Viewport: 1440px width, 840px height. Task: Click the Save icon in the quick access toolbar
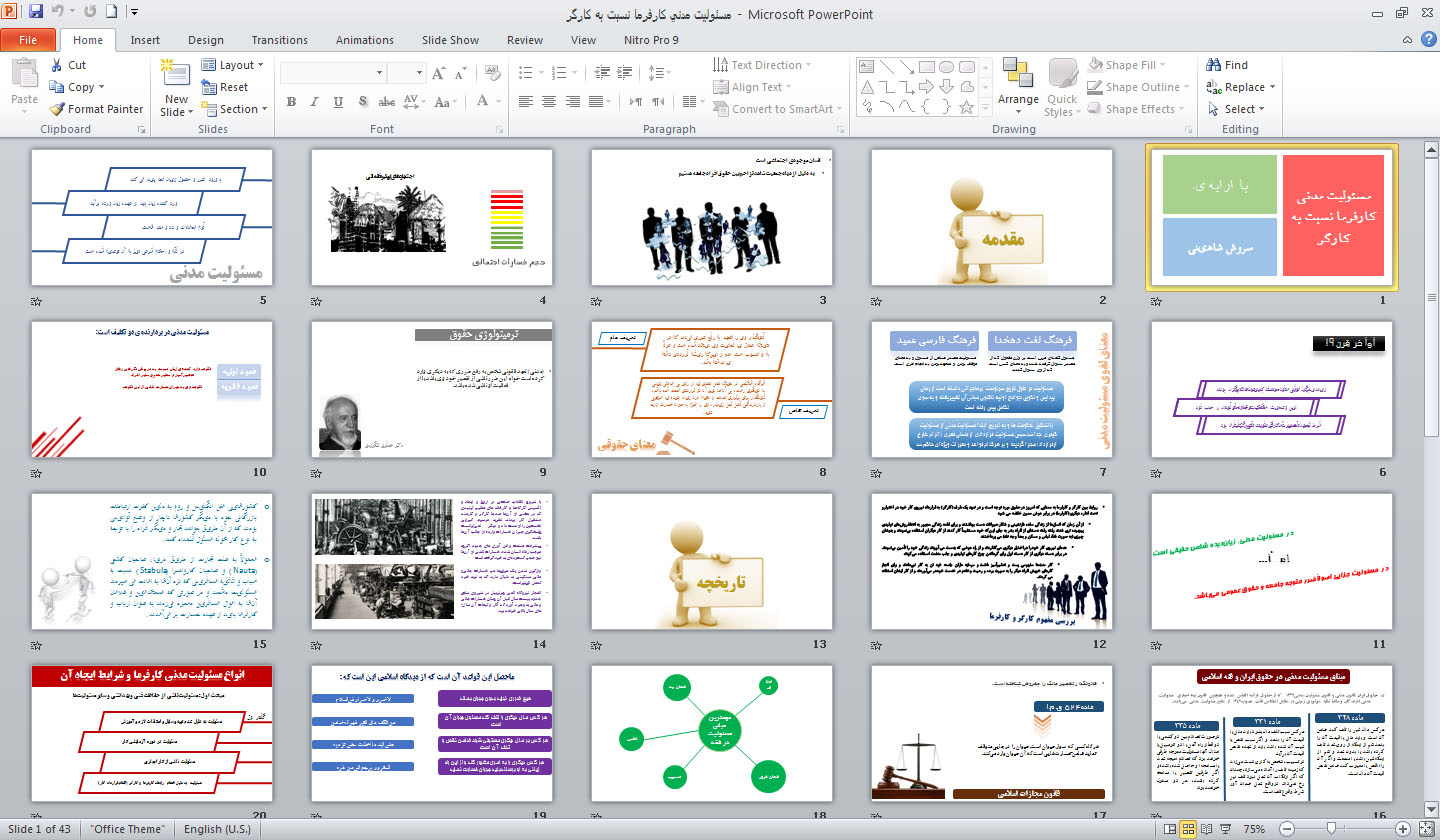(36, 13)
